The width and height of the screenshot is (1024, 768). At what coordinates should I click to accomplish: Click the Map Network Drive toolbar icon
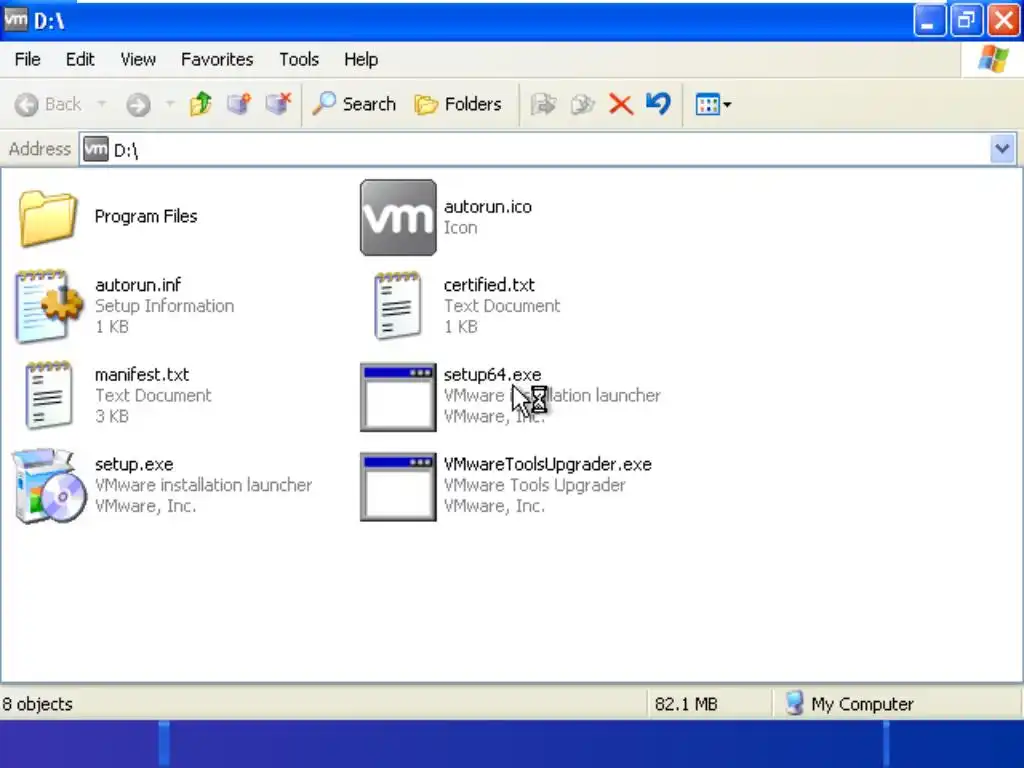point(239,104)
